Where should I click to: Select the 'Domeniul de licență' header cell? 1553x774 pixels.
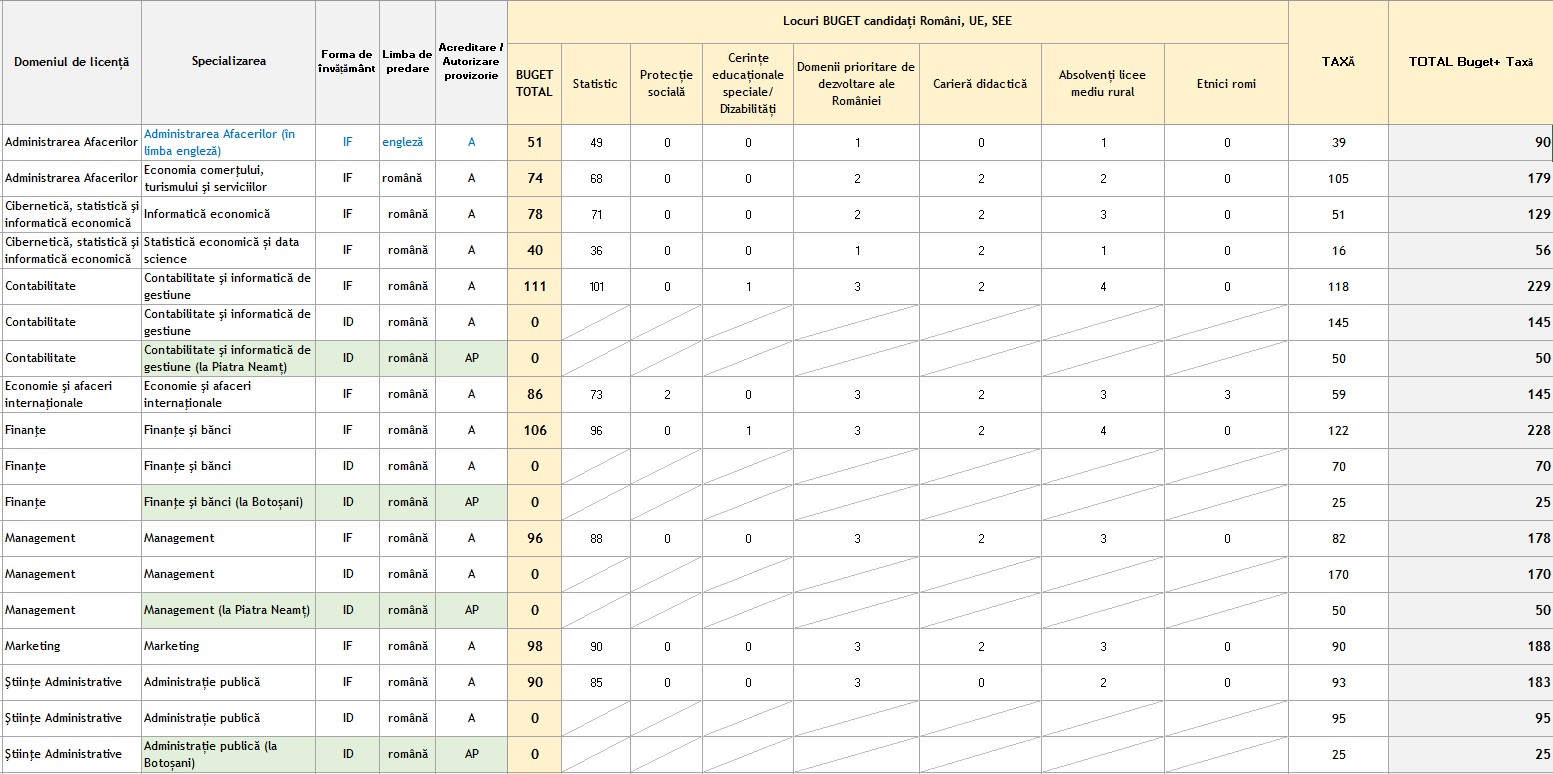[x=71, y=62]
